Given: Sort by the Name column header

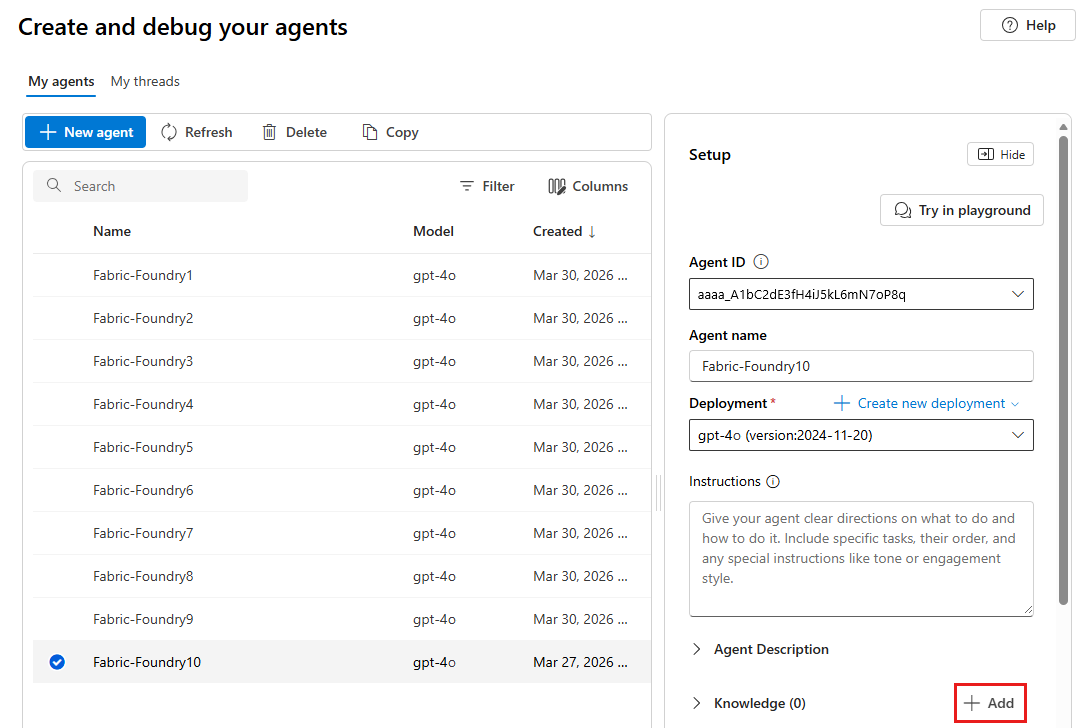Looking at the screenshot, I should [112, 232].
